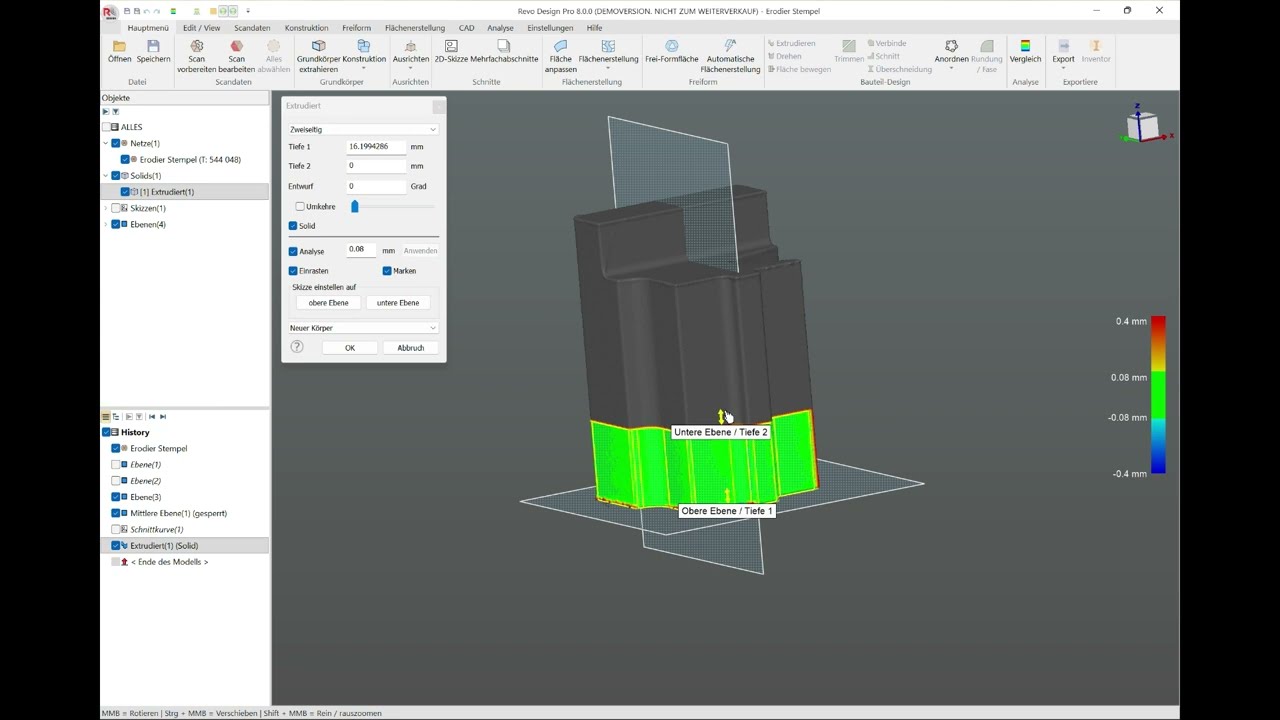Open the Freiform ribbon tab
Screen dimensions: 1280x720
(x=356, y=28)
